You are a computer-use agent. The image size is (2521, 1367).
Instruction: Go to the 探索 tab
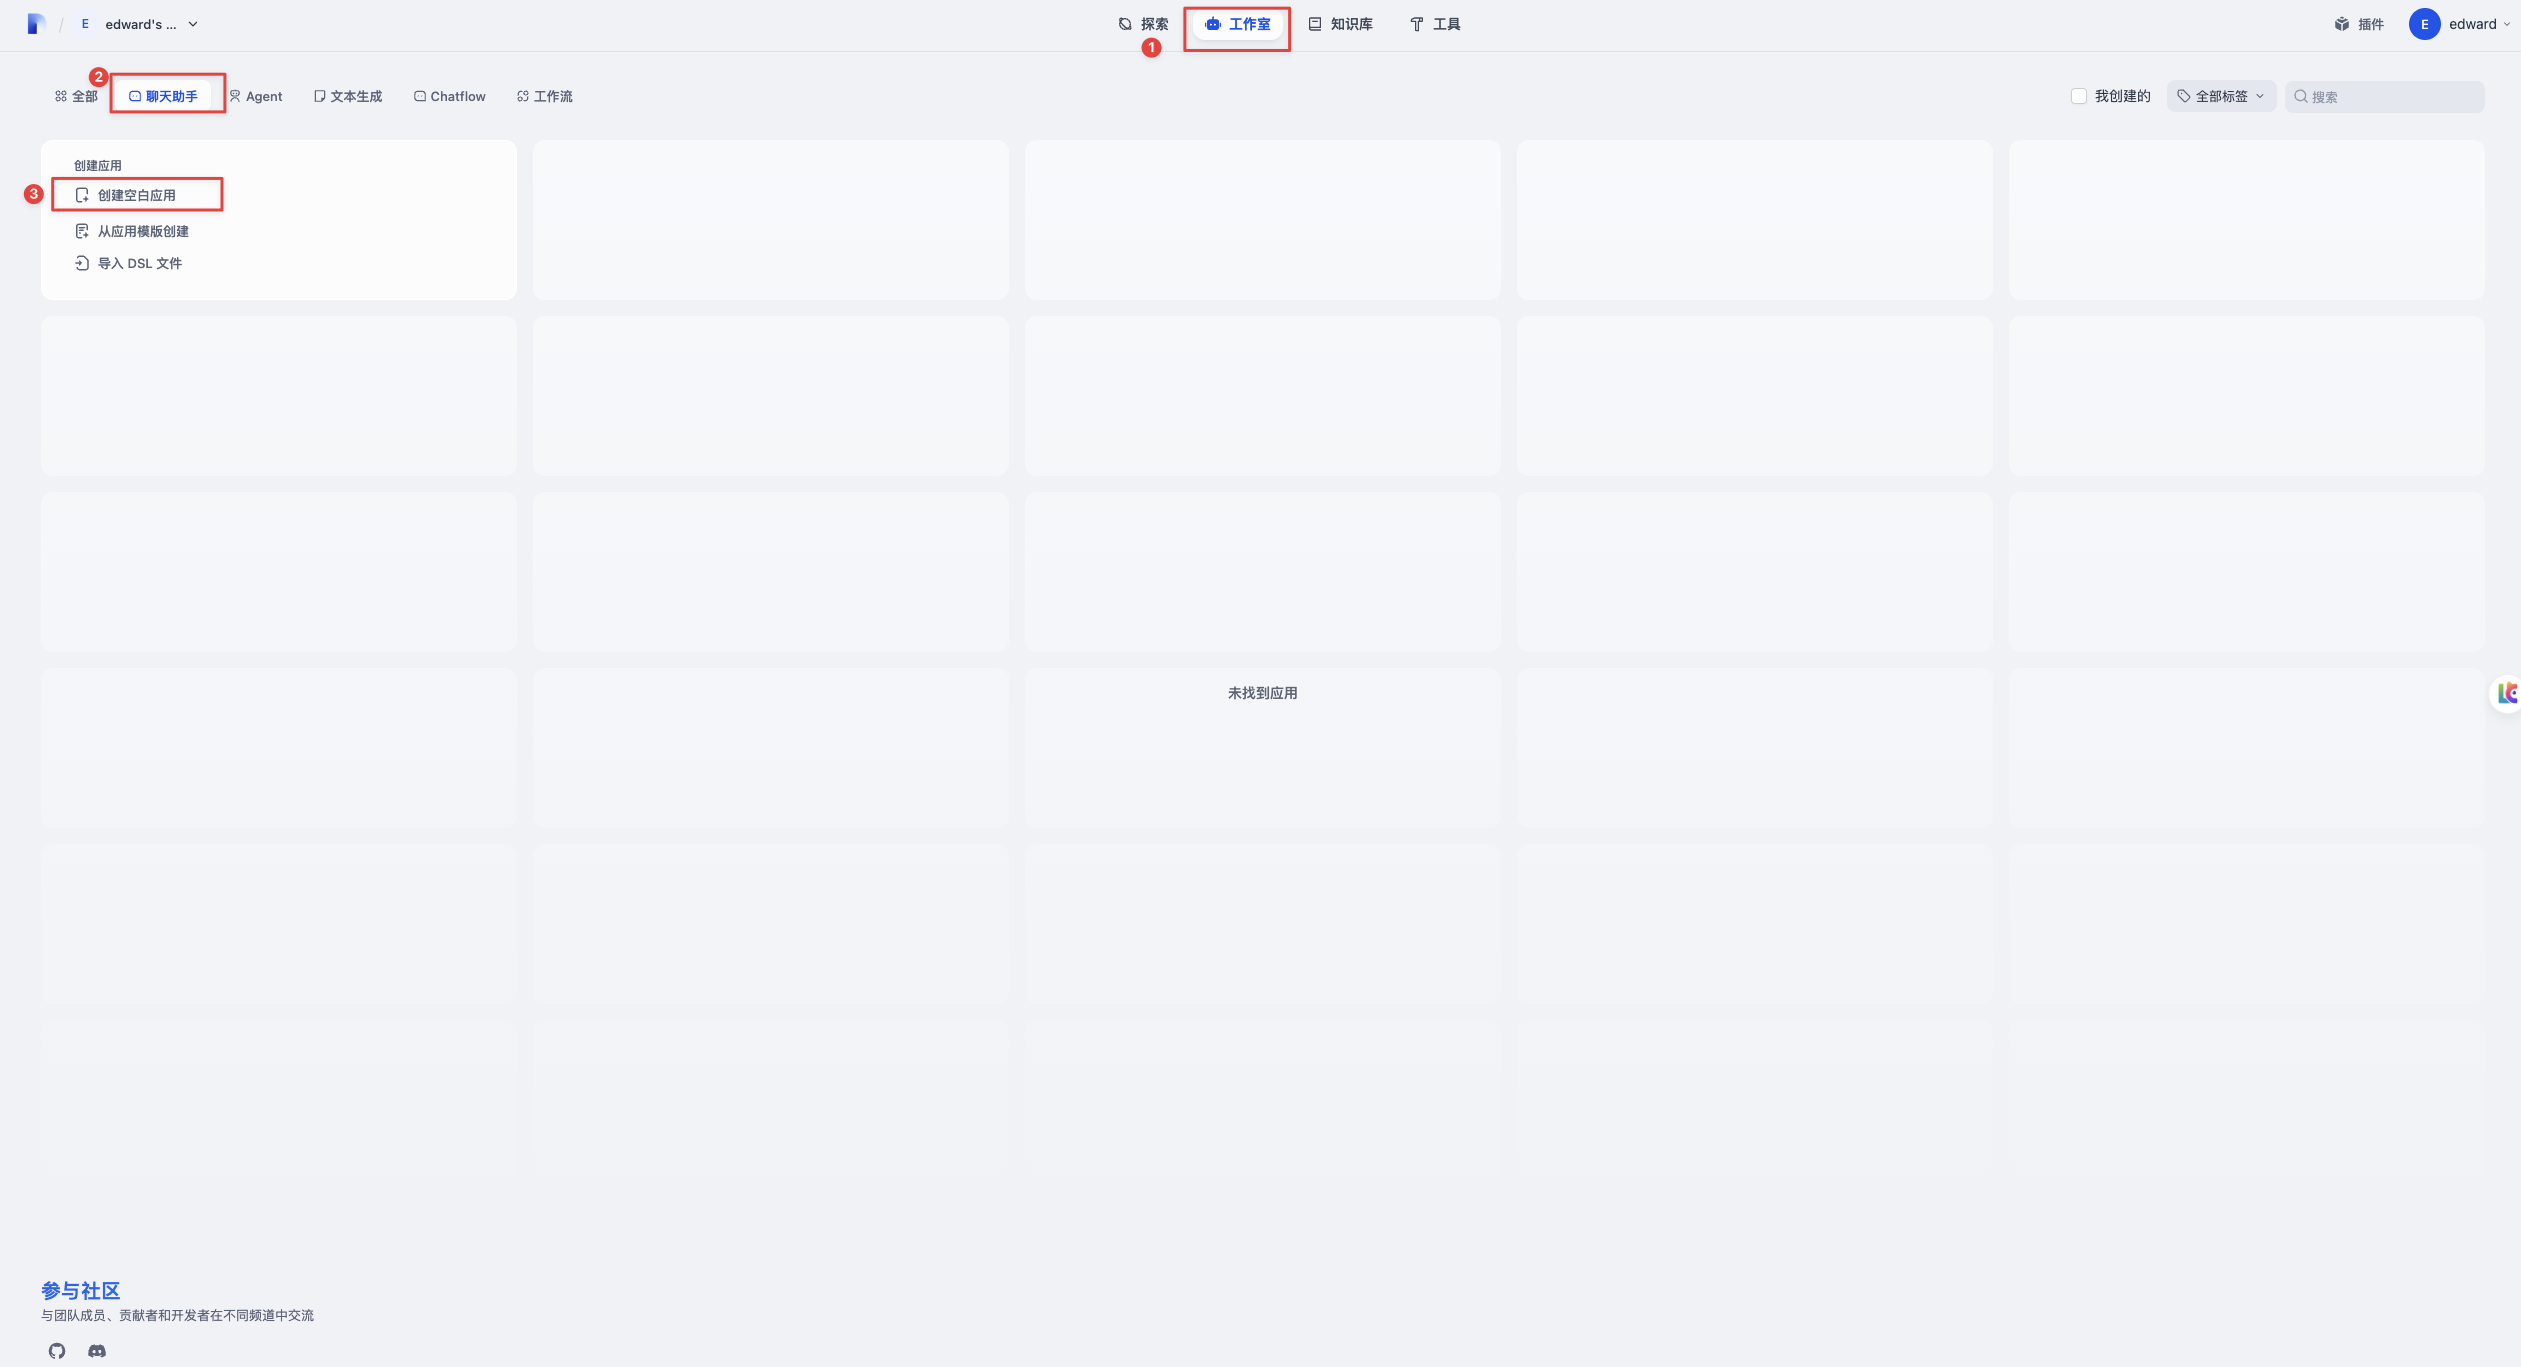coord(1143,24)
